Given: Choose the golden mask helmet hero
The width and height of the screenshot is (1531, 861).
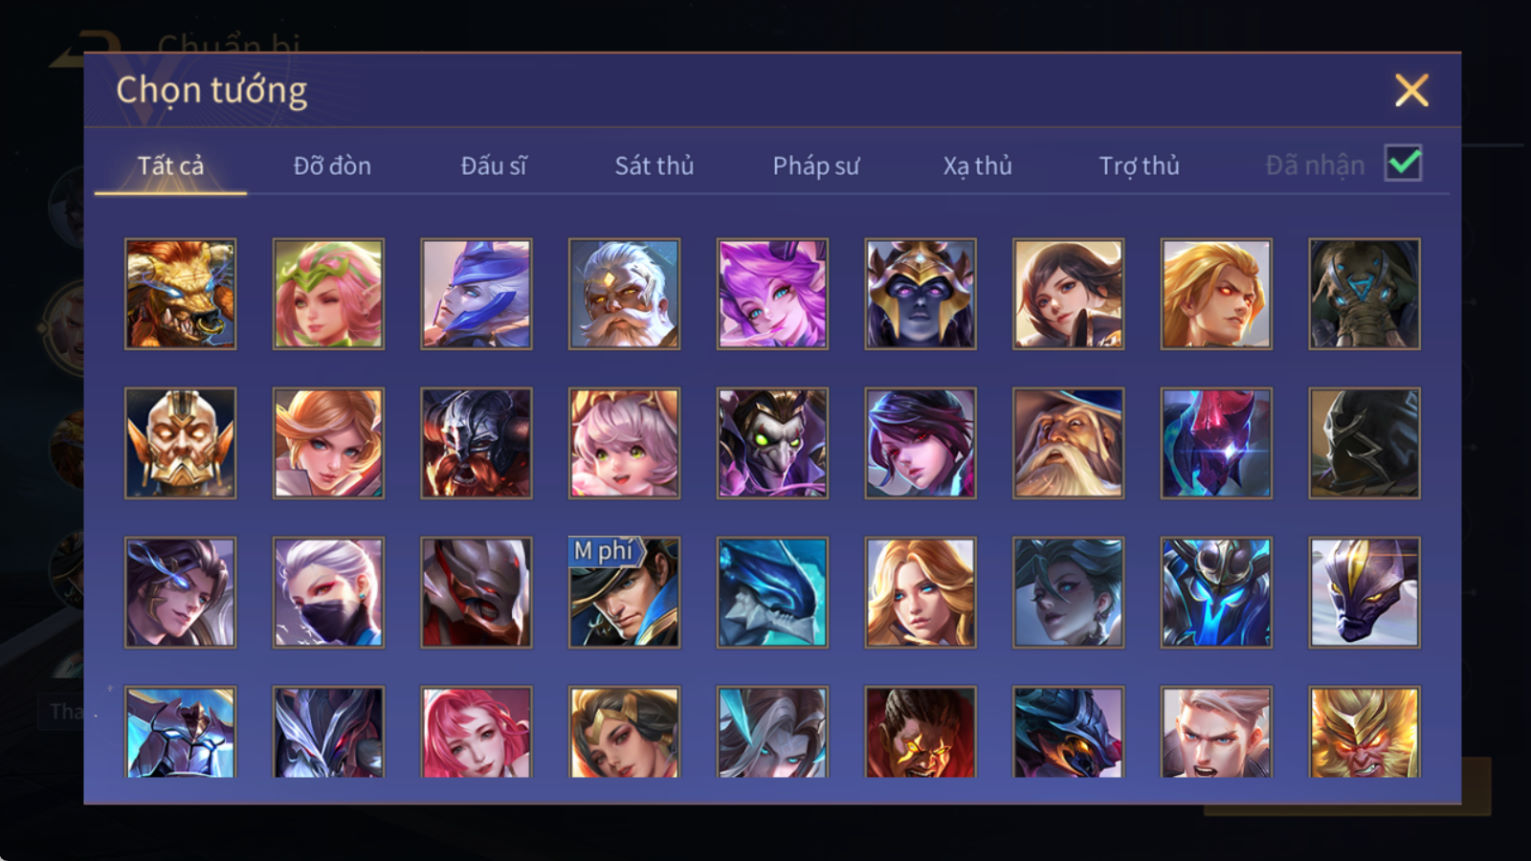Looking at the screenshot, I should [x=180, y=443].
